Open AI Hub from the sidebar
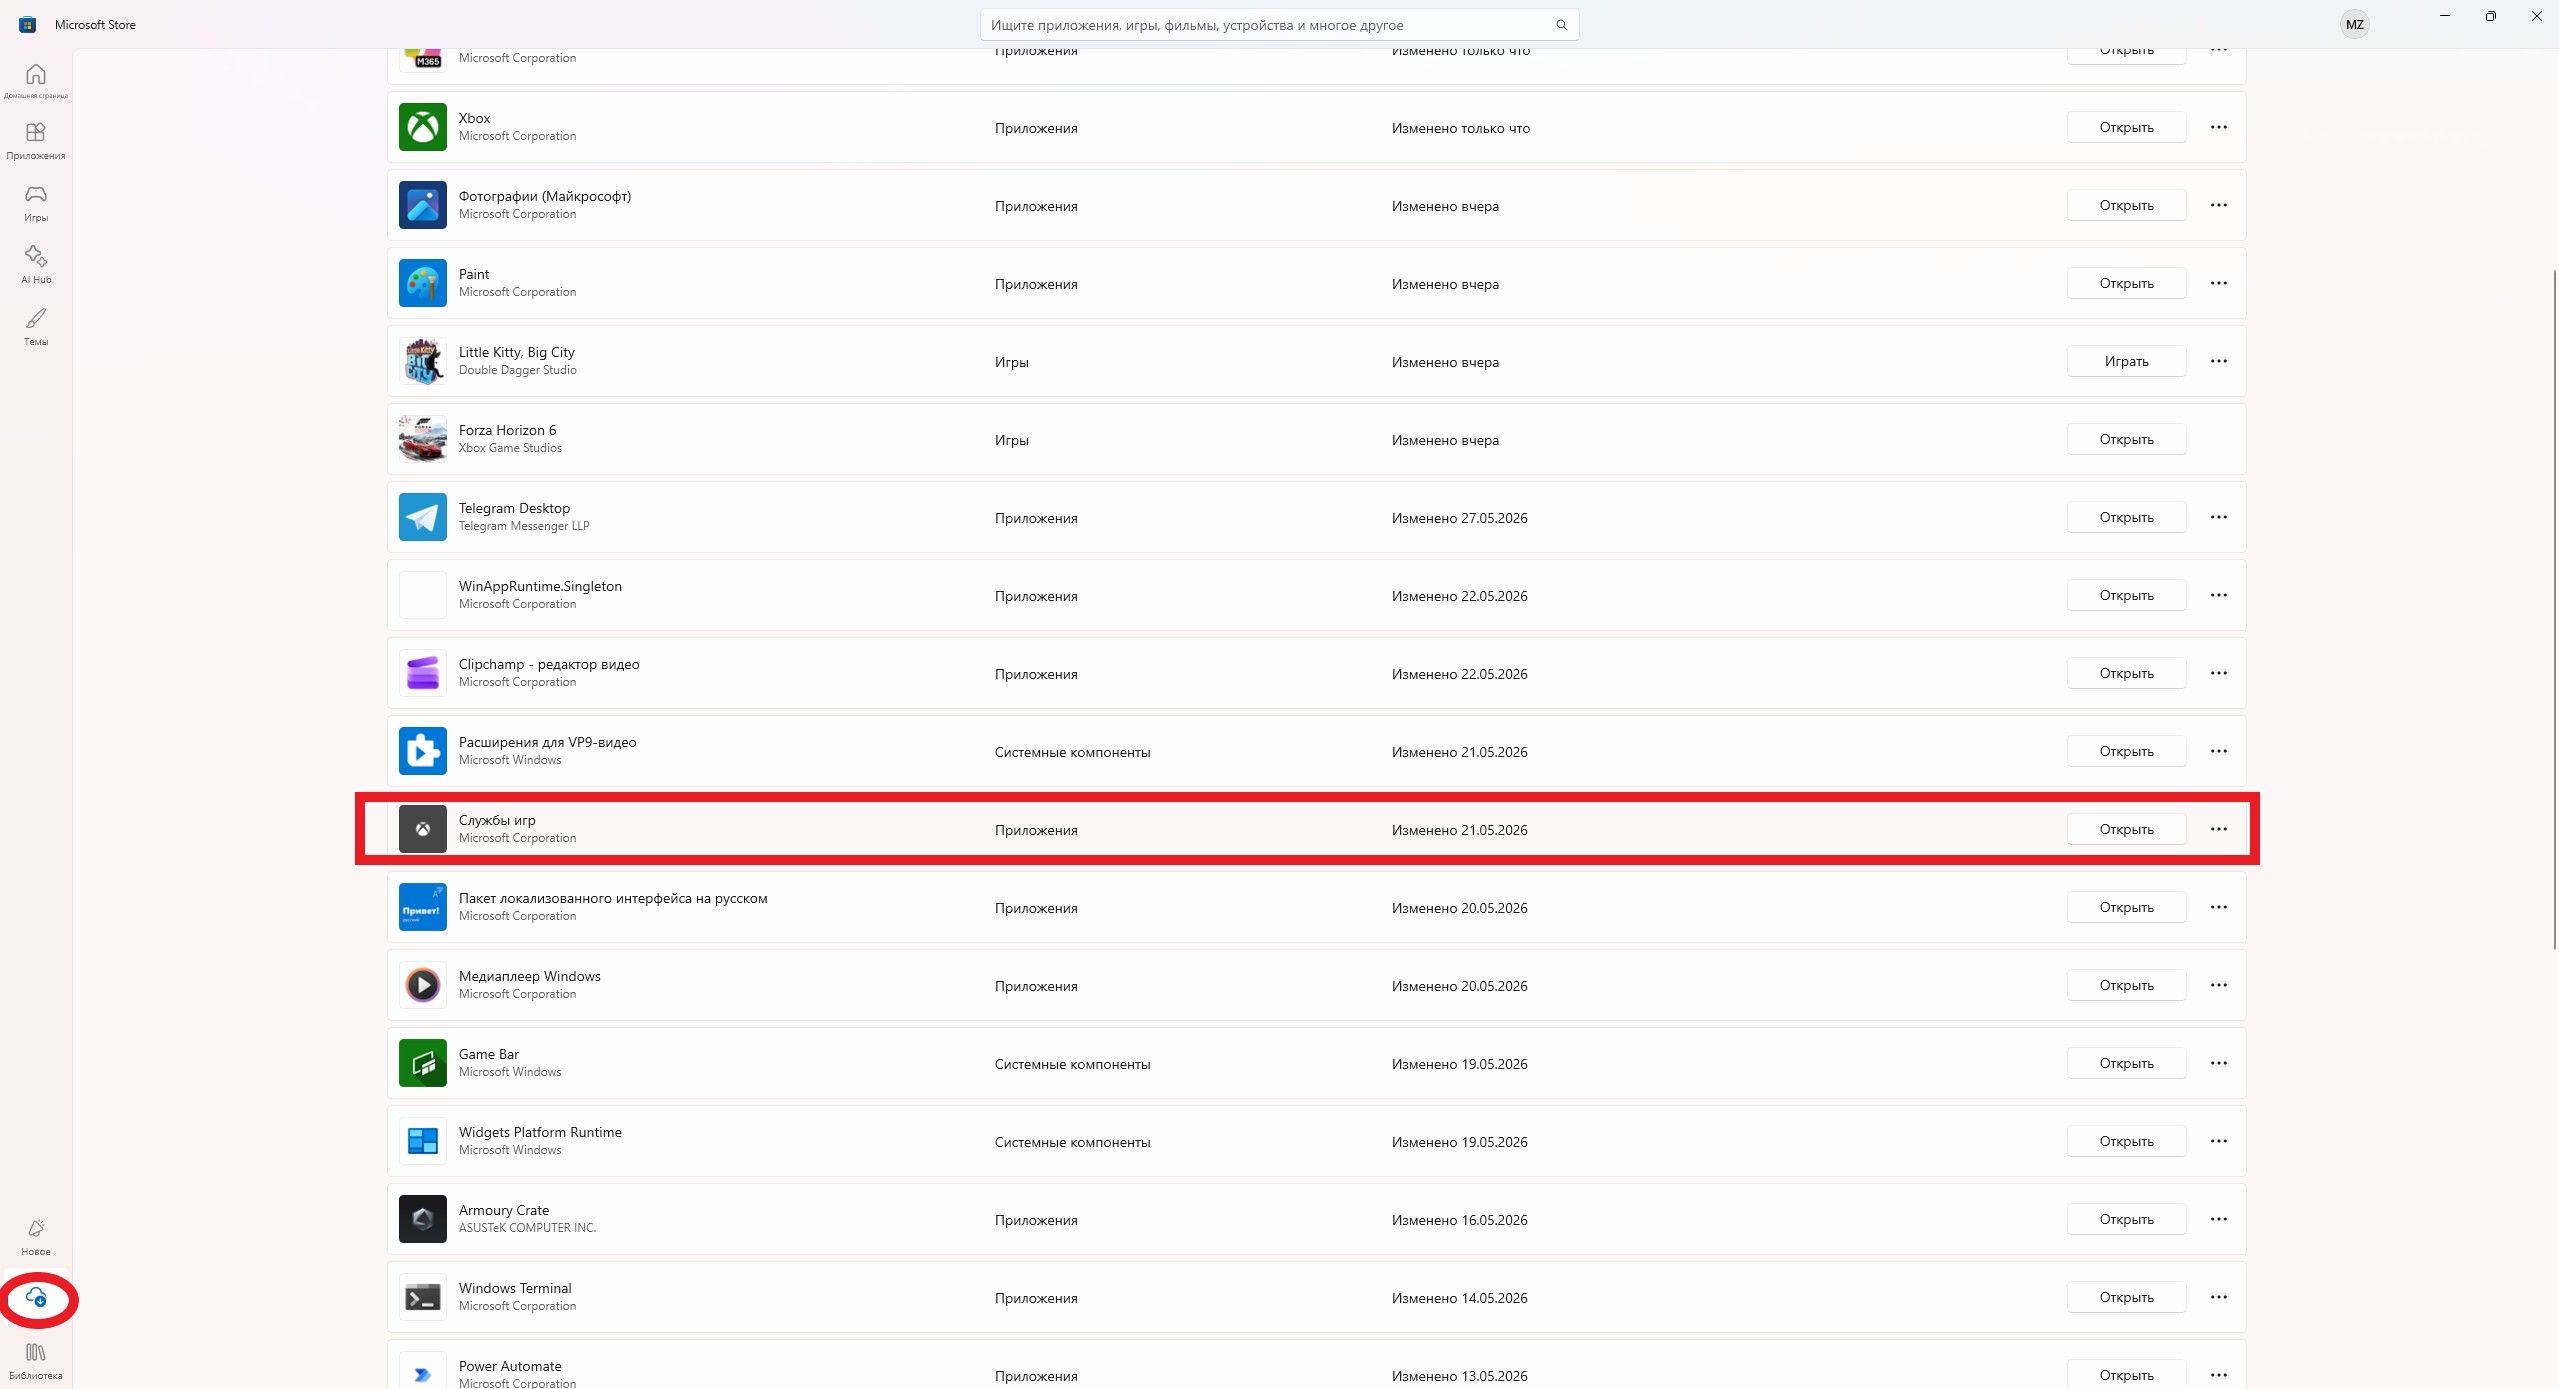The image size is (2559, 1389). coord(36,265)
